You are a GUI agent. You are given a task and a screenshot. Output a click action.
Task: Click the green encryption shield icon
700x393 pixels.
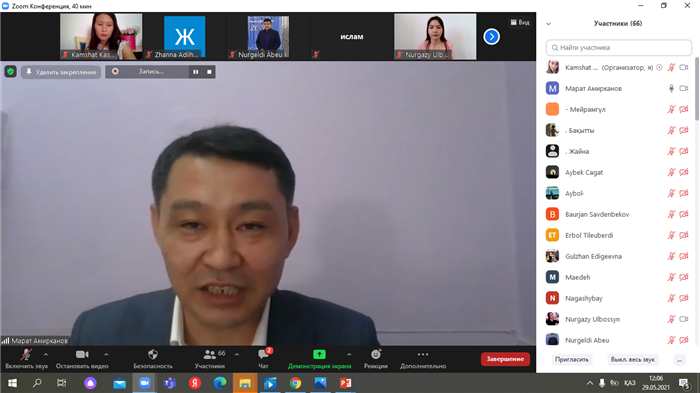click(11, 71)
